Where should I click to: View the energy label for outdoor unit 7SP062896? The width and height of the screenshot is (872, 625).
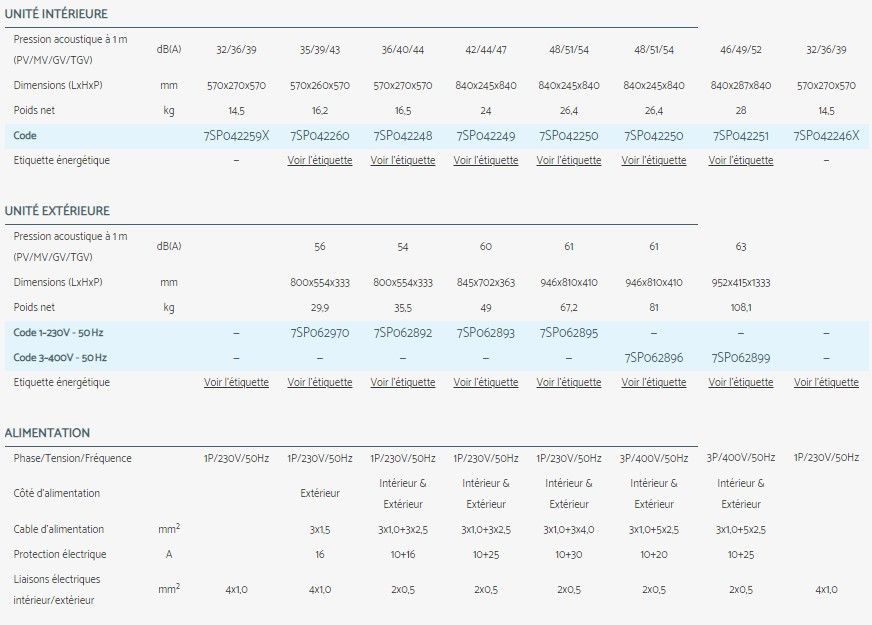[x=654, y=382]
